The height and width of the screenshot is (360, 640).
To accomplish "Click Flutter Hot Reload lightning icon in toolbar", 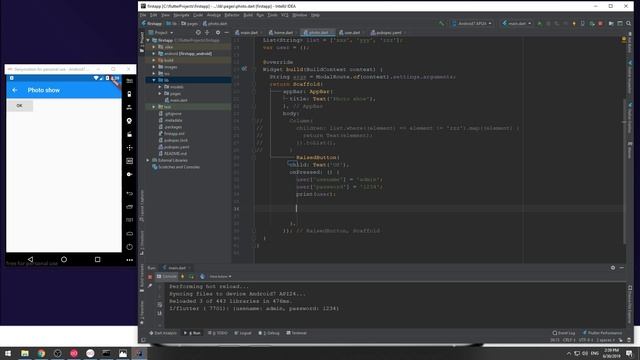I will (574, 24).
